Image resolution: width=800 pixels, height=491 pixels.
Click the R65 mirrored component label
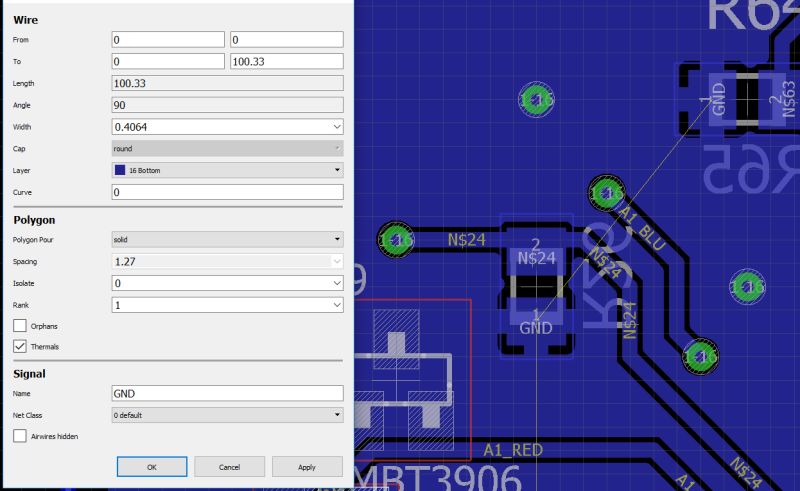[750, 168]
